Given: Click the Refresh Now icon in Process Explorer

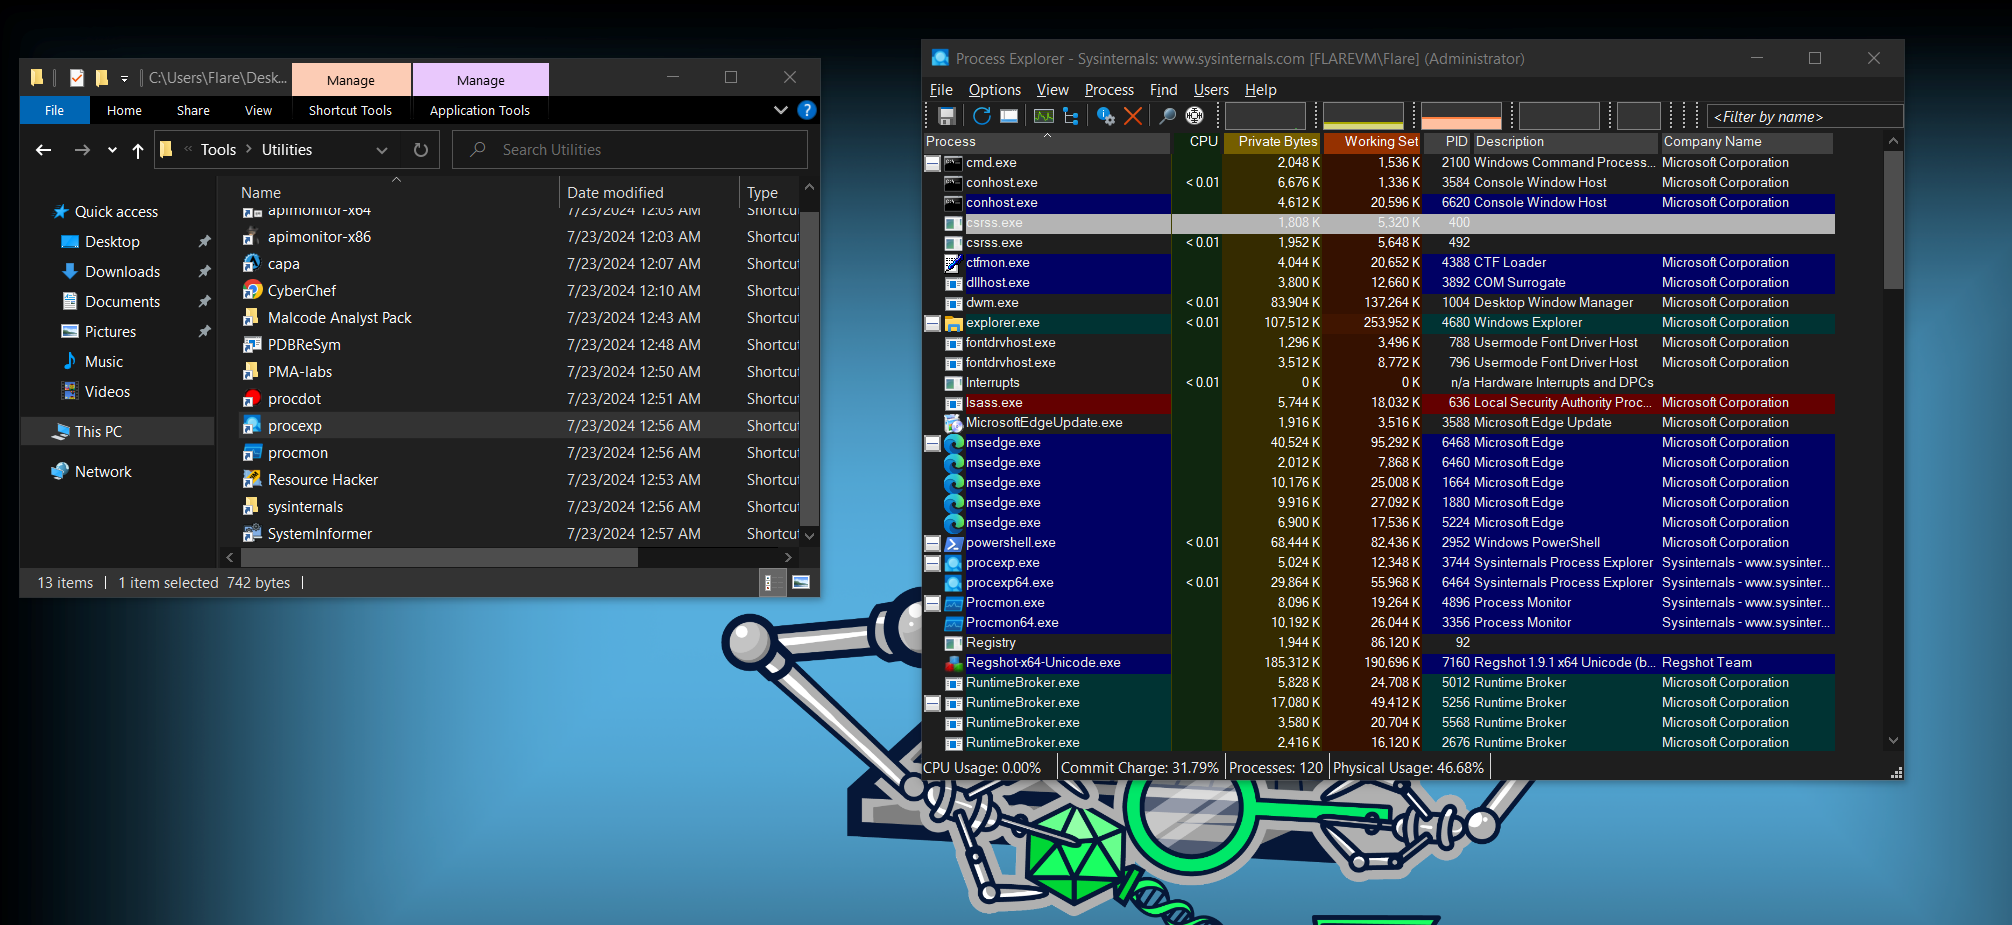Looking at the screenshot, I should 982,116.
